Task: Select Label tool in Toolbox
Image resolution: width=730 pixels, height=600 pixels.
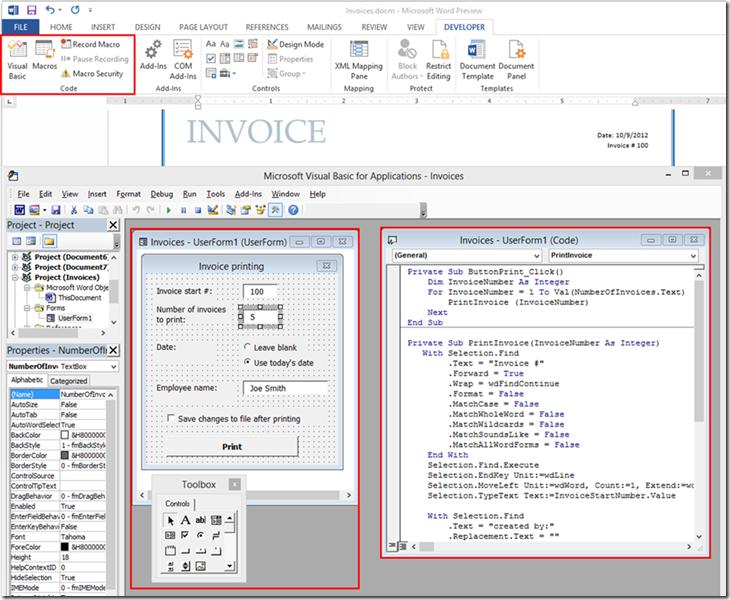Action: tap(185, 520)
